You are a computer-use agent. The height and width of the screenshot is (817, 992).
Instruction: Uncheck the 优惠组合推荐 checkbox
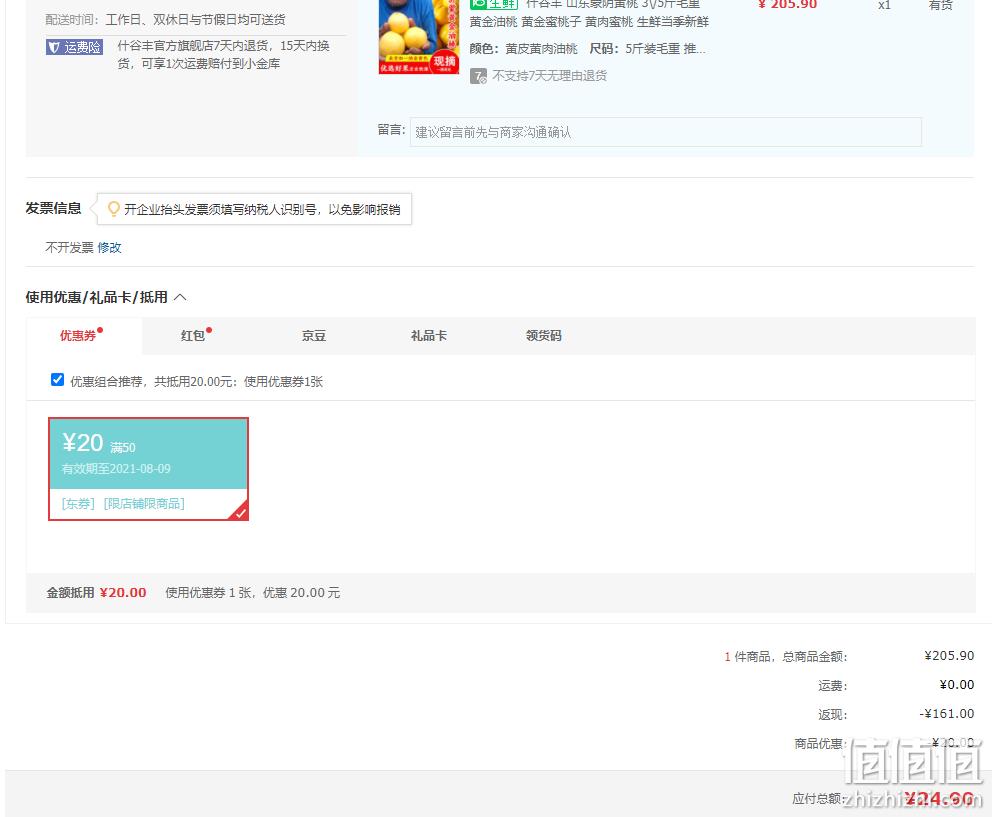click(57, 380)
